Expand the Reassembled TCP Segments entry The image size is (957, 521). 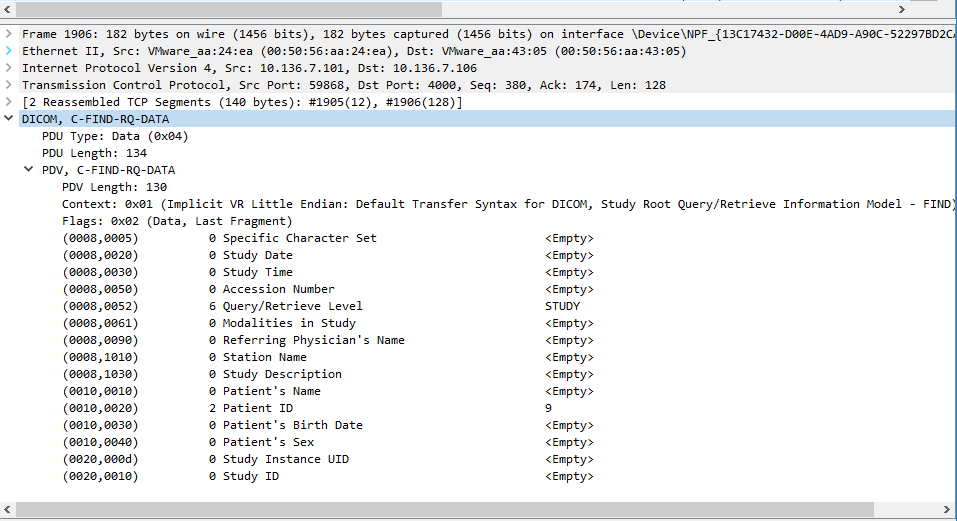[x=9, y=102]
